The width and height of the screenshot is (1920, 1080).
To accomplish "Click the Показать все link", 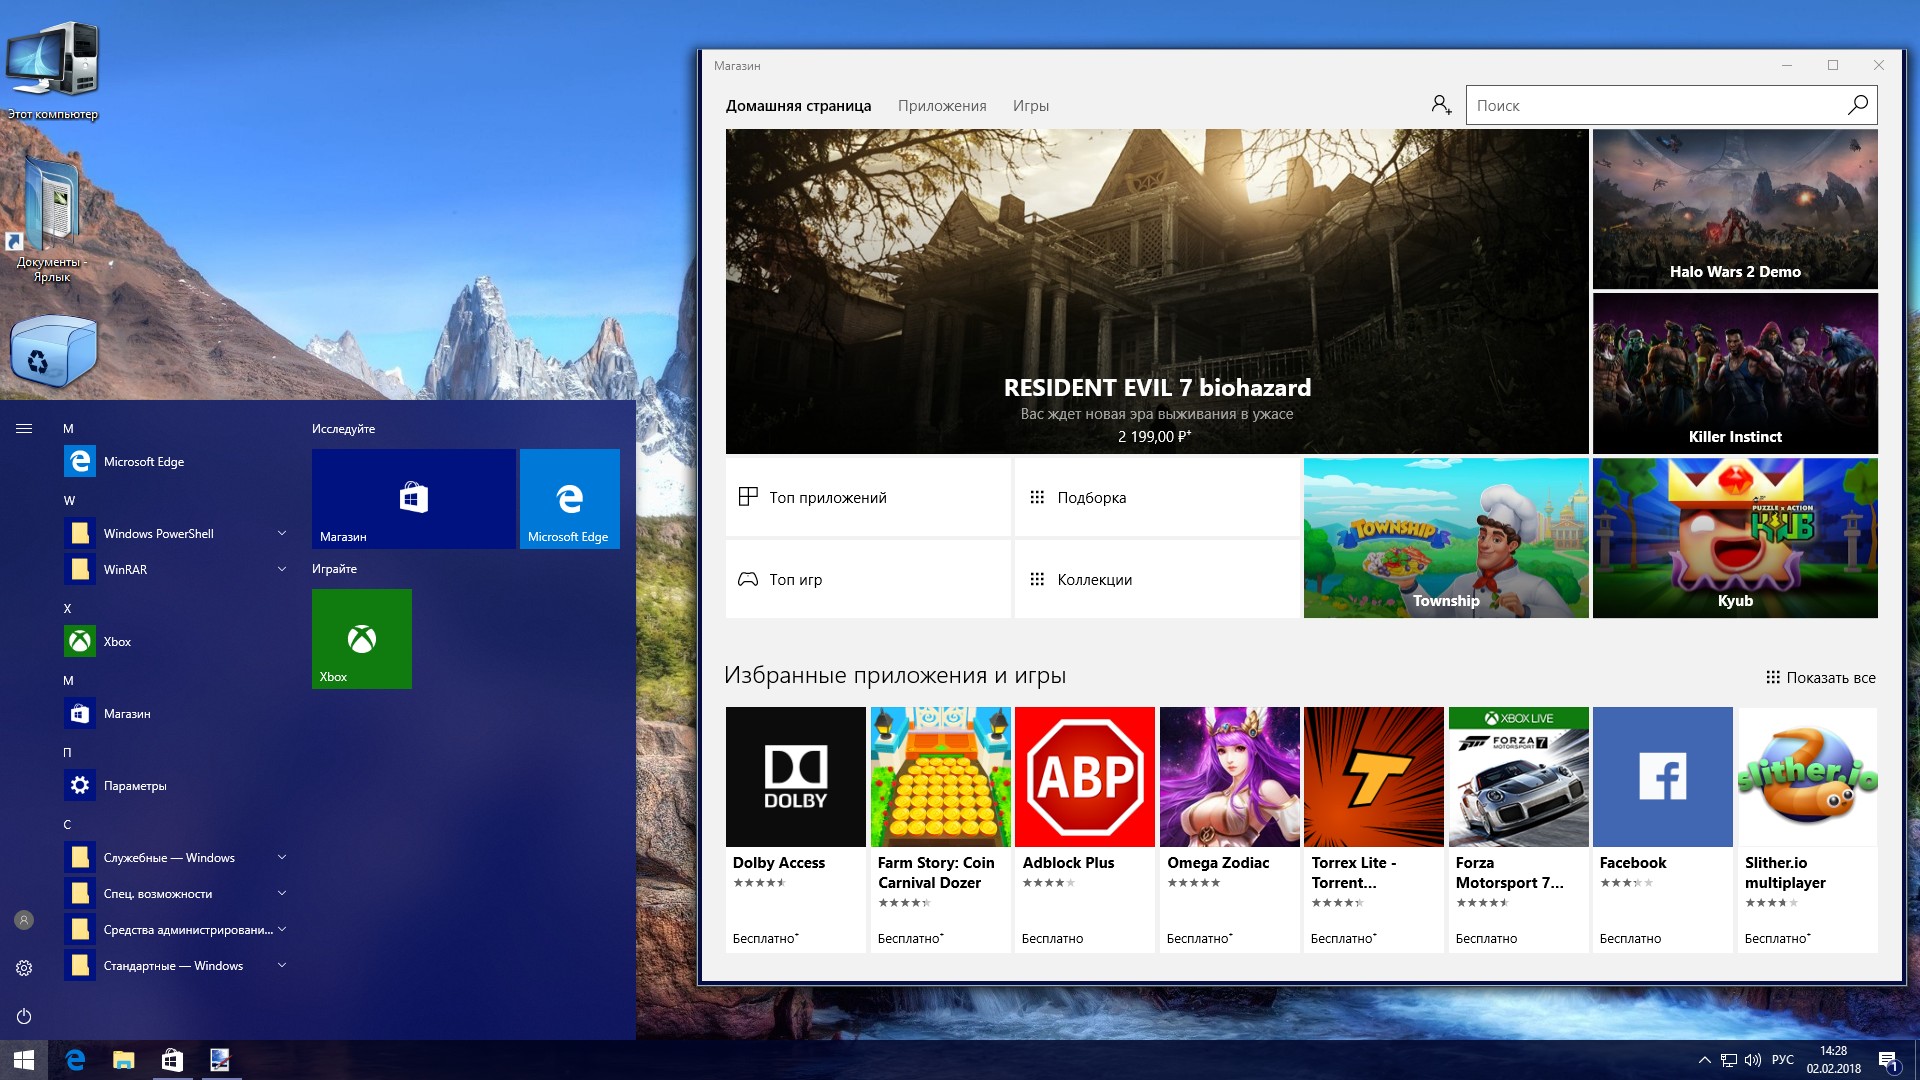I will tap(1820, 678).
